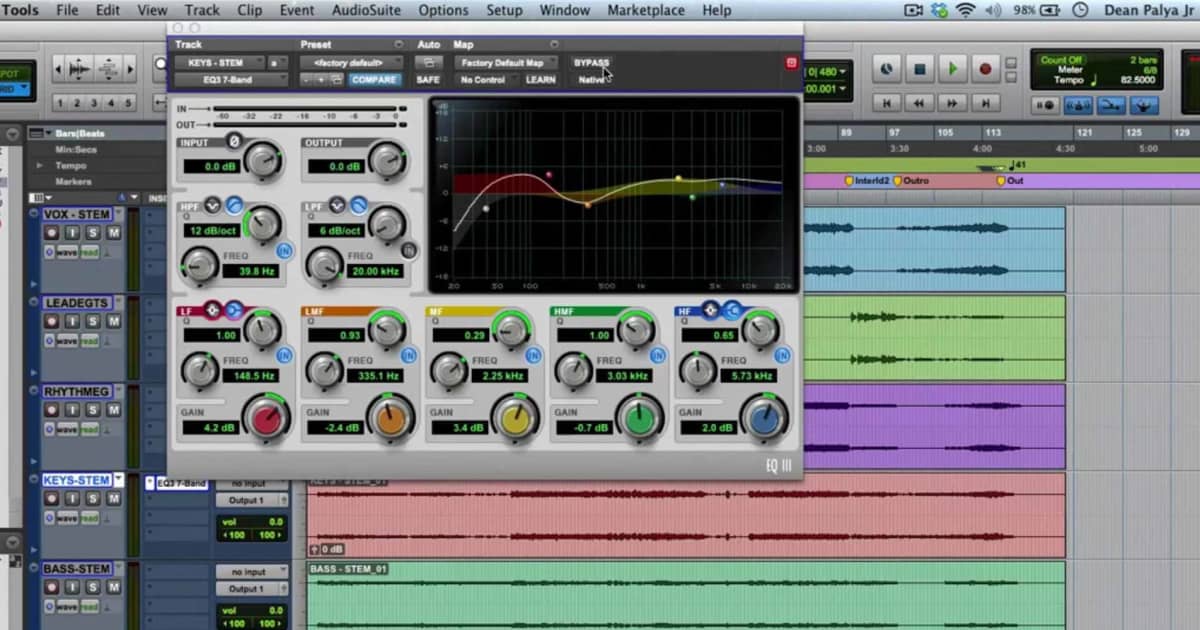Open the Factory Default Map dropdown
Image resolution: width=1200 pixels, height=630 pixels.
[x=505, y=61]
